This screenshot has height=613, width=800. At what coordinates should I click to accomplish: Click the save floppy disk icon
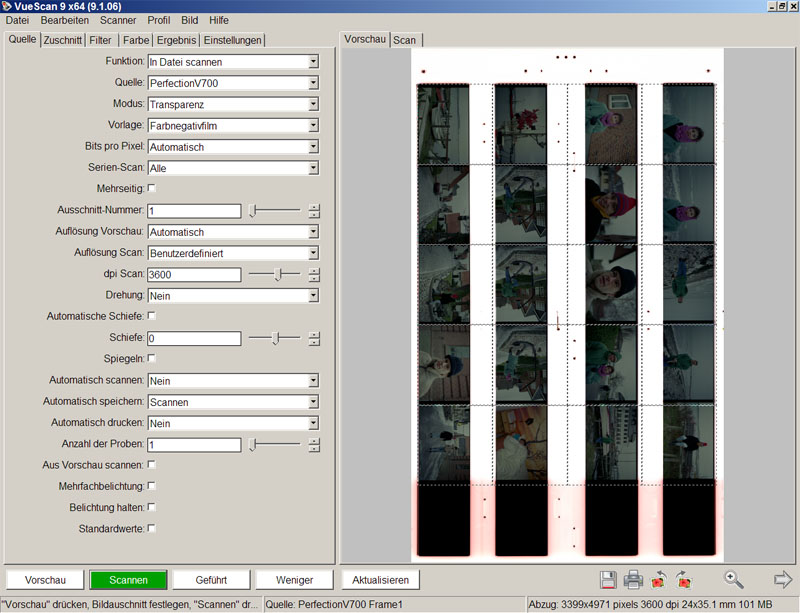pos(607,579)
